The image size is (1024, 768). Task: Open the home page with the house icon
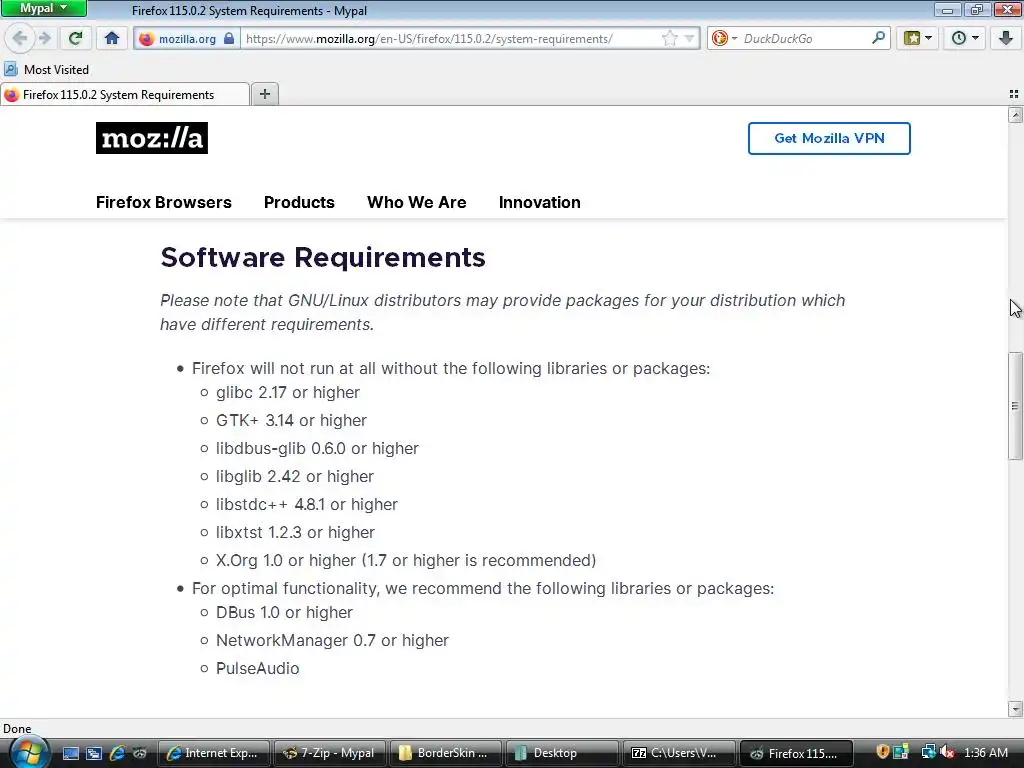(x=112, y=39)
